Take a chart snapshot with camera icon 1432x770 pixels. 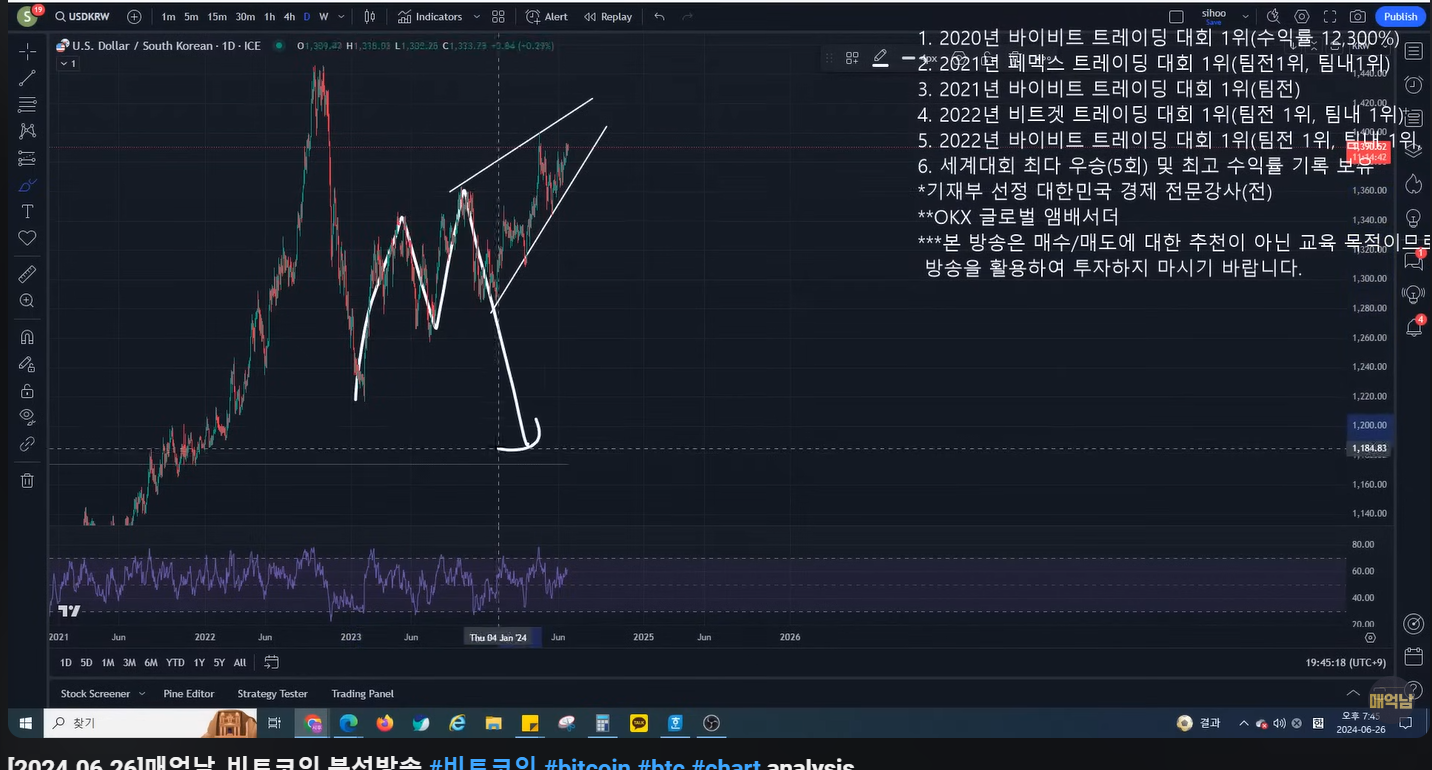(x=1357, y=16)
